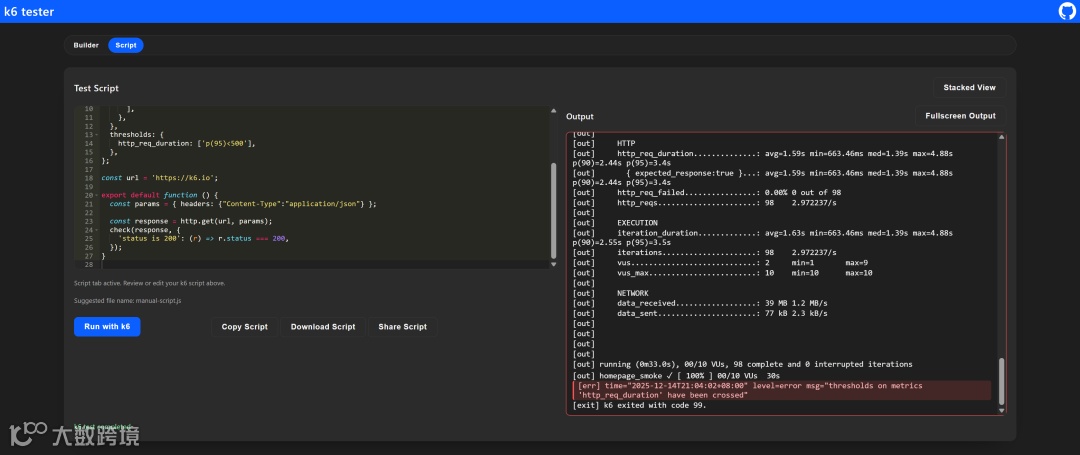Share Script button
Screen dimensions: 1080x455
[x=402, y=327]
